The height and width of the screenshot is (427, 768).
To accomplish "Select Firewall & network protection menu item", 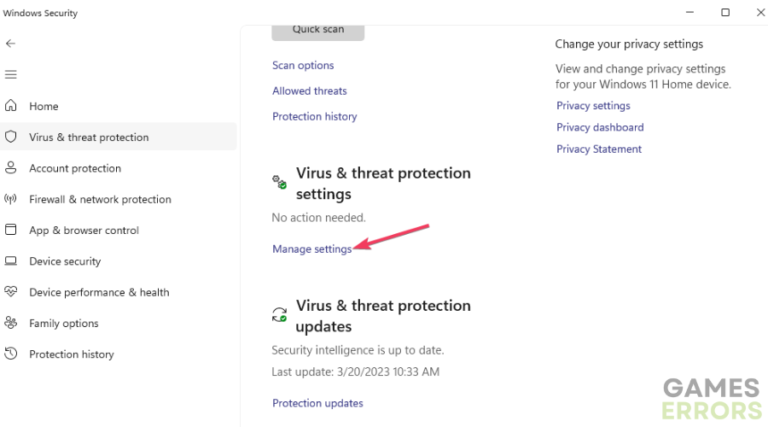I will pos(100,199).
